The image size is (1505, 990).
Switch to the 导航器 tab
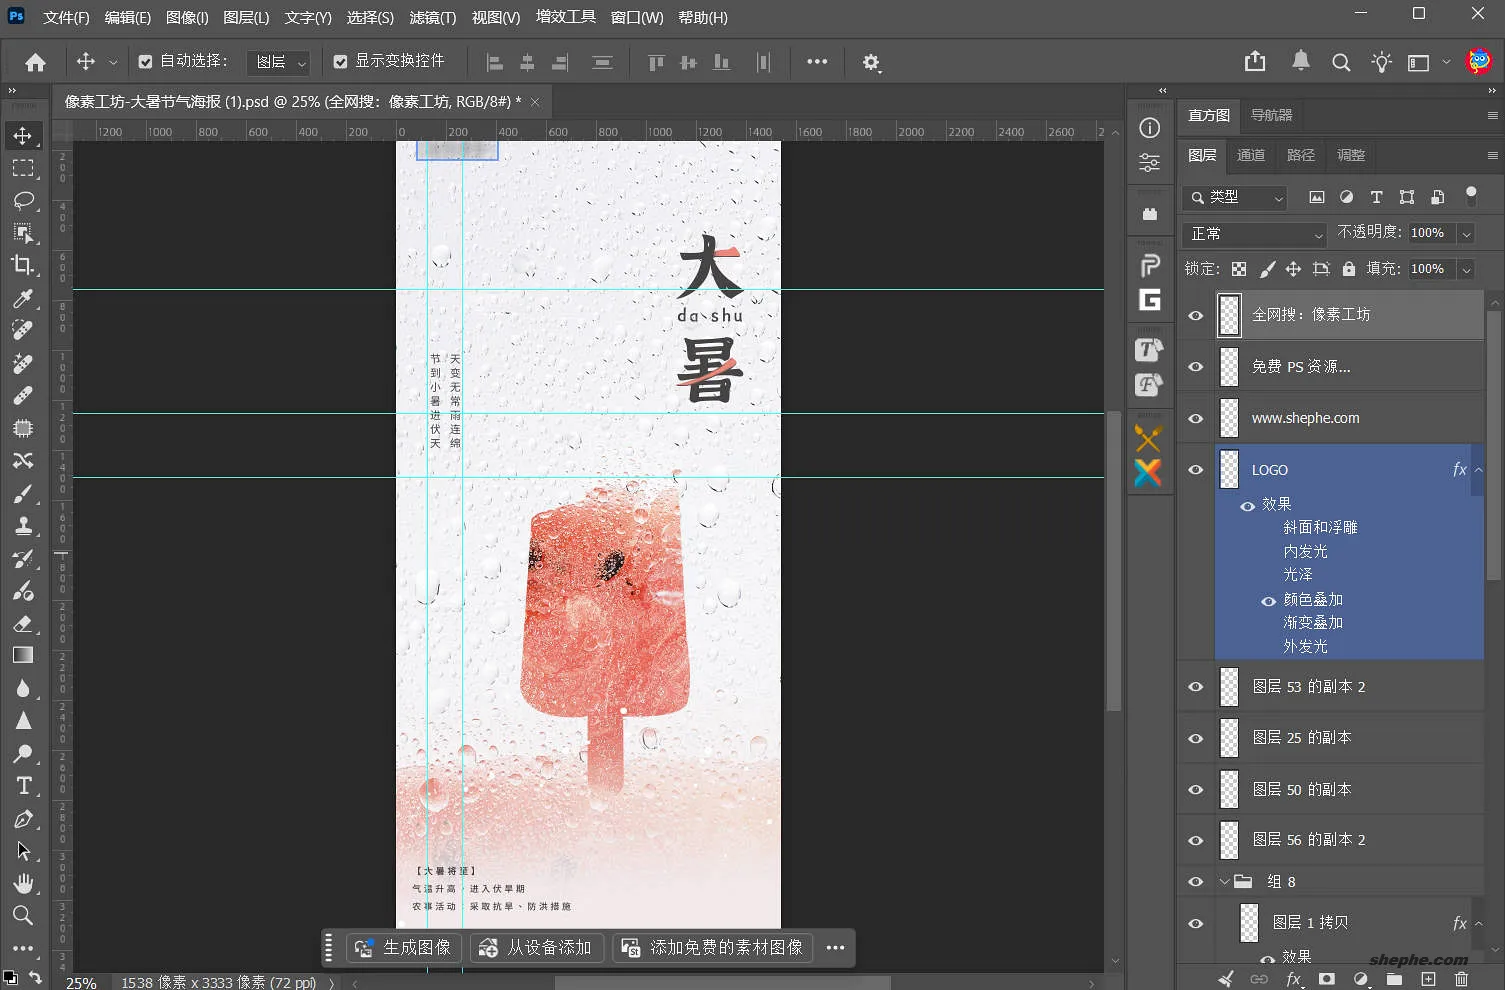point(1272,115)
